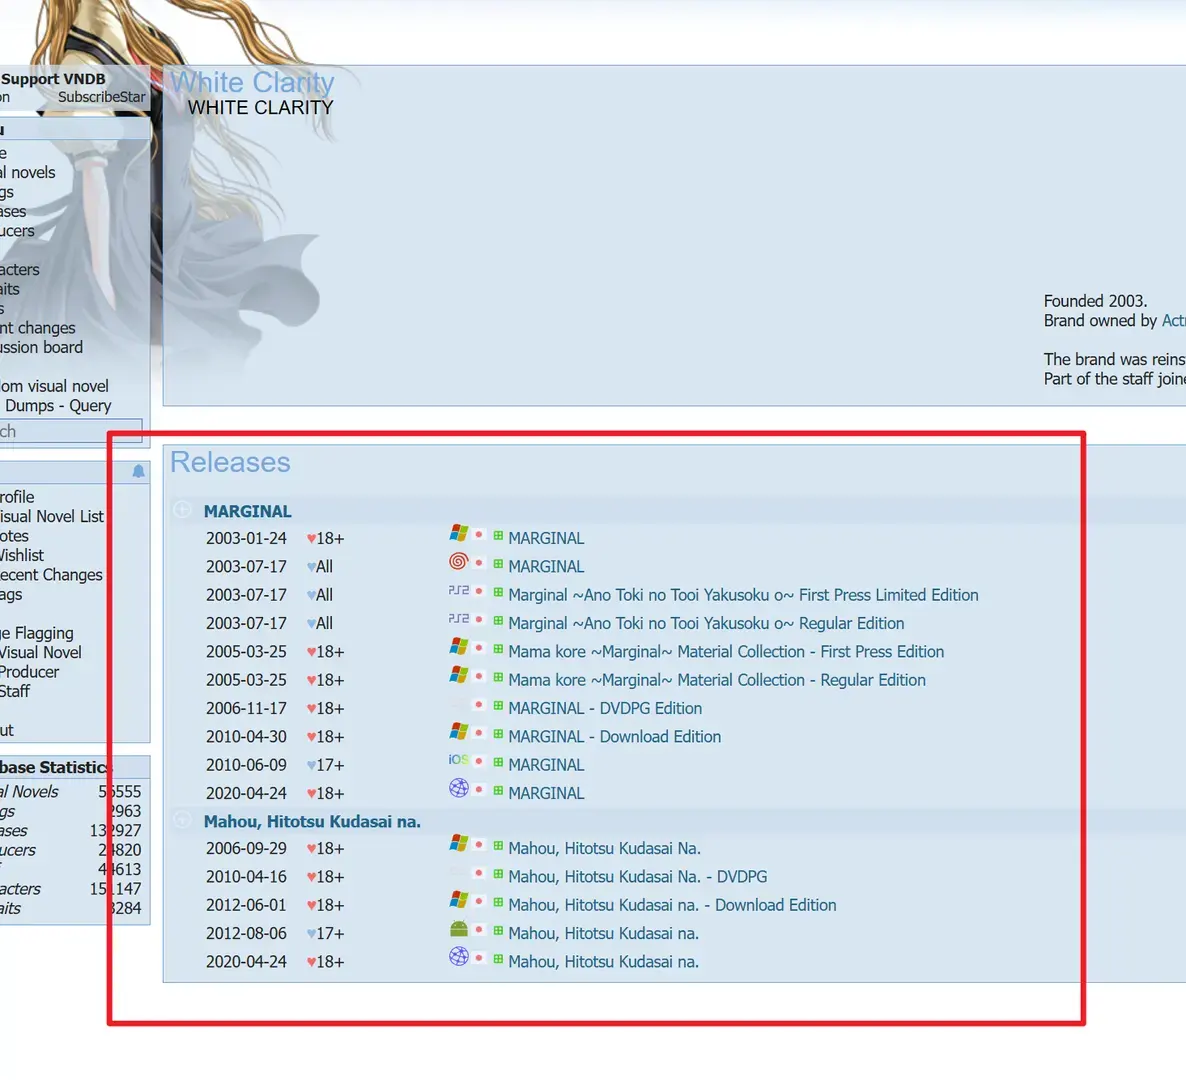Click red heart icon on 2005-03-25 First Press row
The height and width of the screenshot is (1080, 1186).
coord(311,652)
